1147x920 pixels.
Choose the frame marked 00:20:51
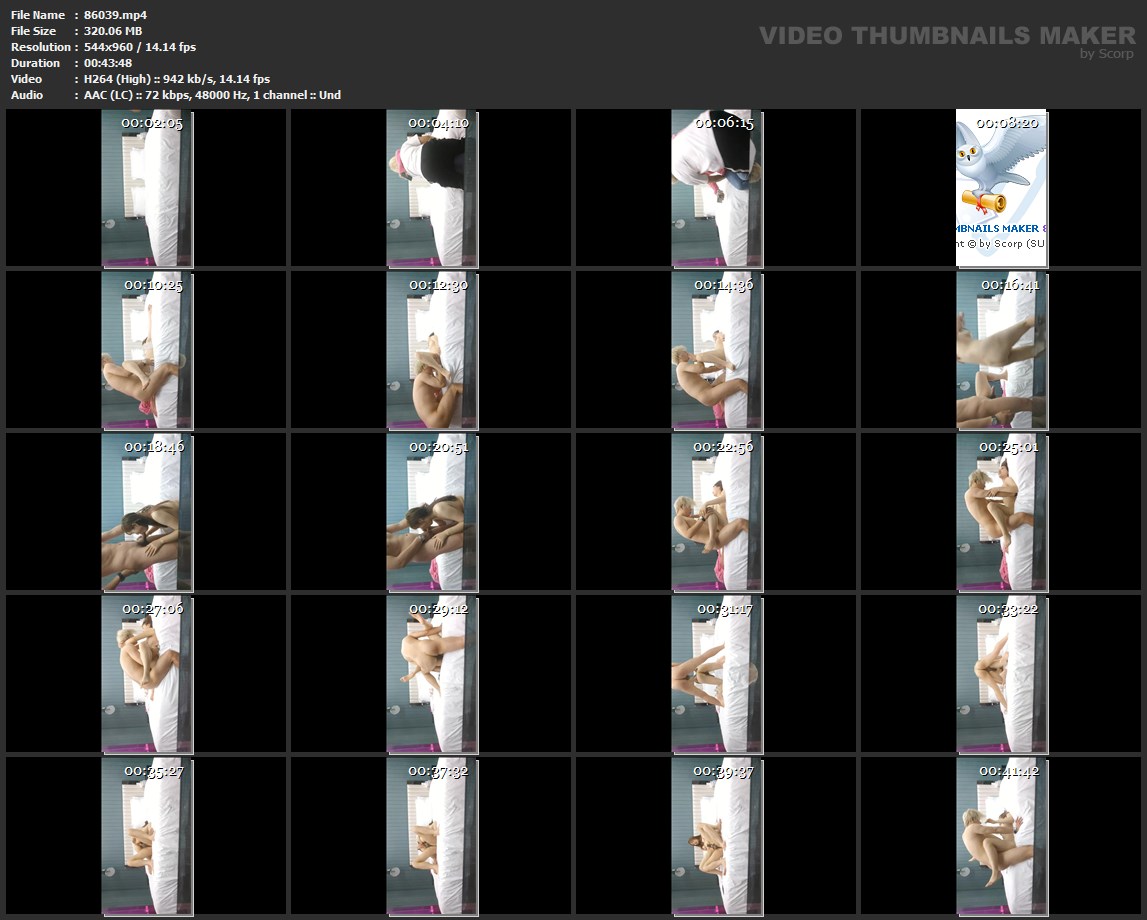[432, 512]
